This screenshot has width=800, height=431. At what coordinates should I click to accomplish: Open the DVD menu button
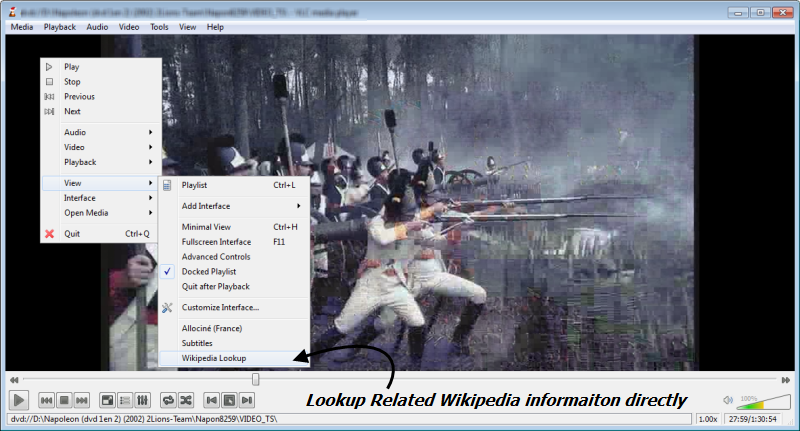pyautogui.click(x=229, y=400)
